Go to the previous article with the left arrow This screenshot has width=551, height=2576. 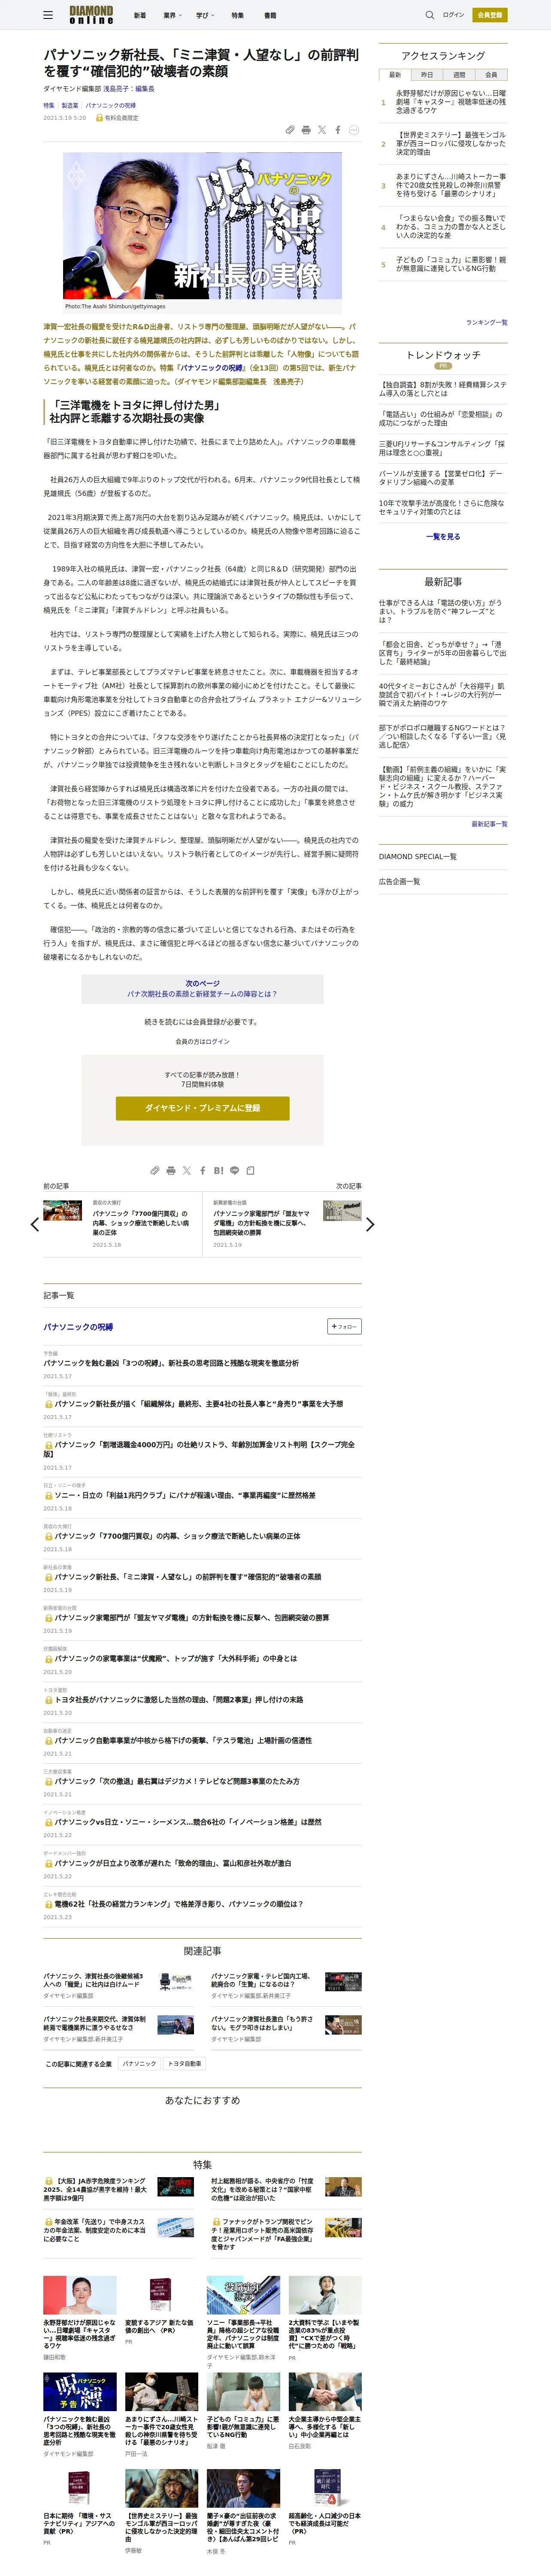point(35,1224)
